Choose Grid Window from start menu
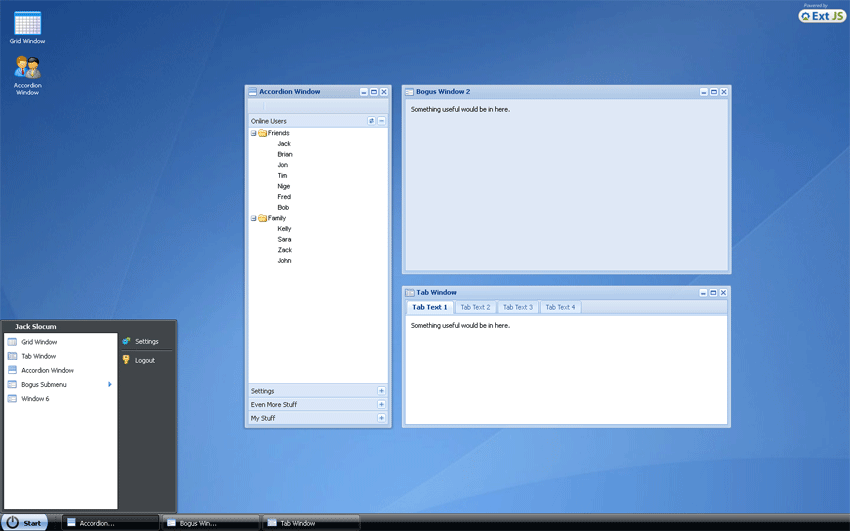The width and height of the screenshot is (850, 531). coord(60,342)
